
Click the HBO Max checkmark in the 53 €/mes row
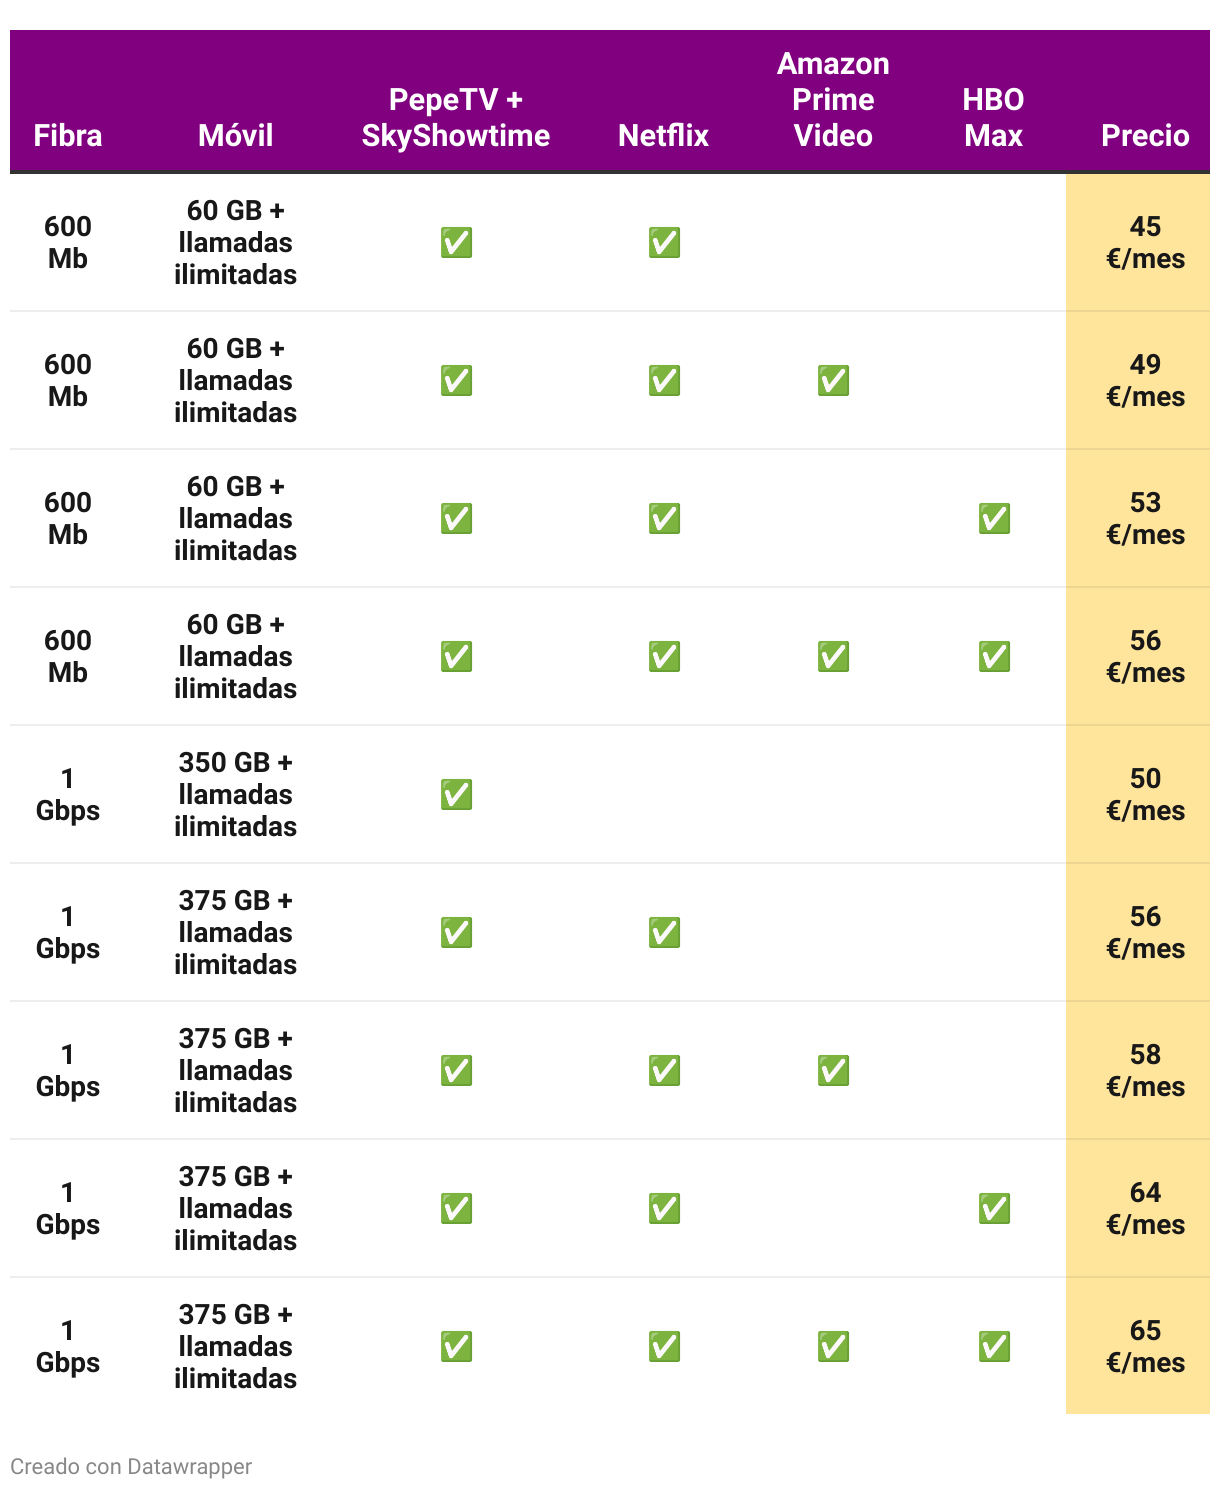(994, 519)
